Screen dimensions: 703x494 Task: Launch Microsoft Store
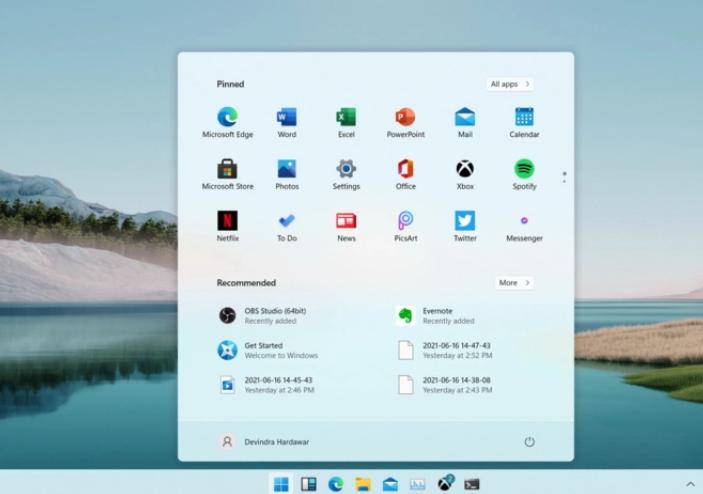point(227,174)
